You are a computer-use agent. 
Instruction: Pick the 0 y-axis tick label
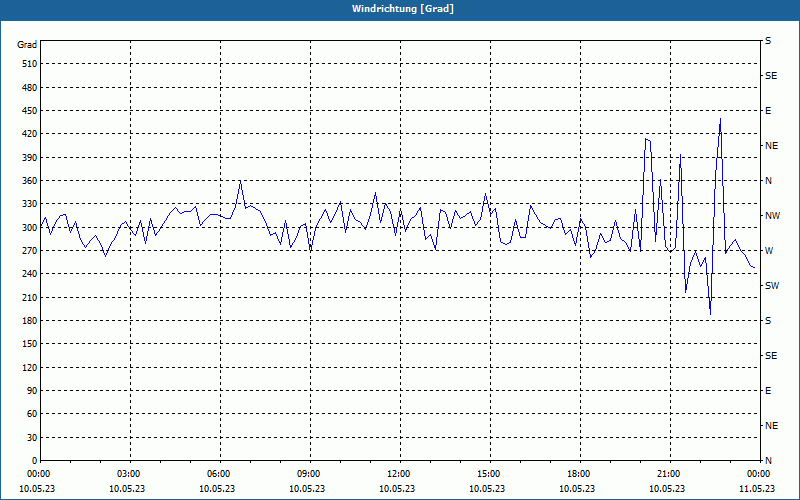click(x=35, y=461)
